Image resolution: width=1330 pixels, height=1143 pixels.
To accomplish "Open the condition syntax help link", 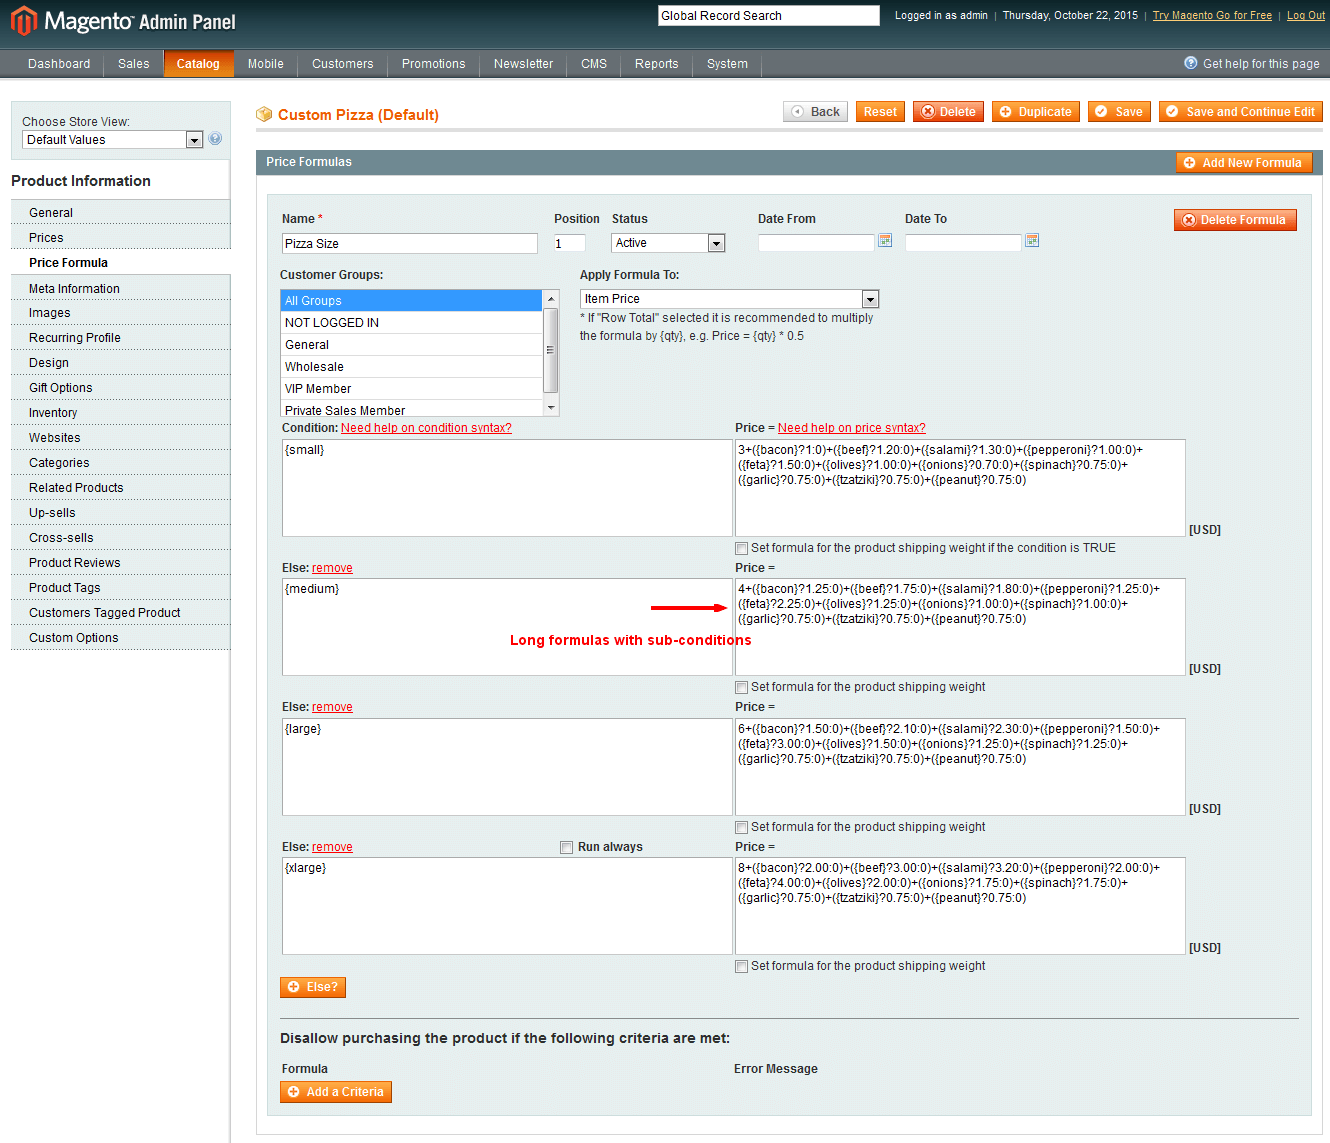I will [426, 428].
